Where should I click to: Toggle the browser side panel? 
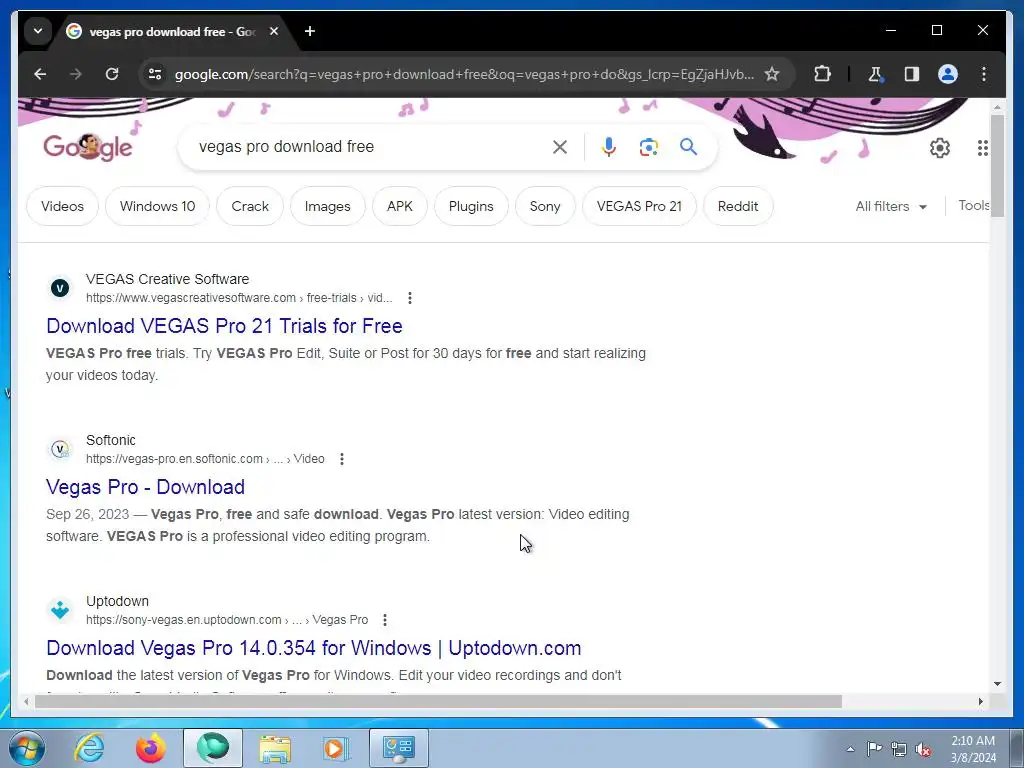(x=912, y=74)
